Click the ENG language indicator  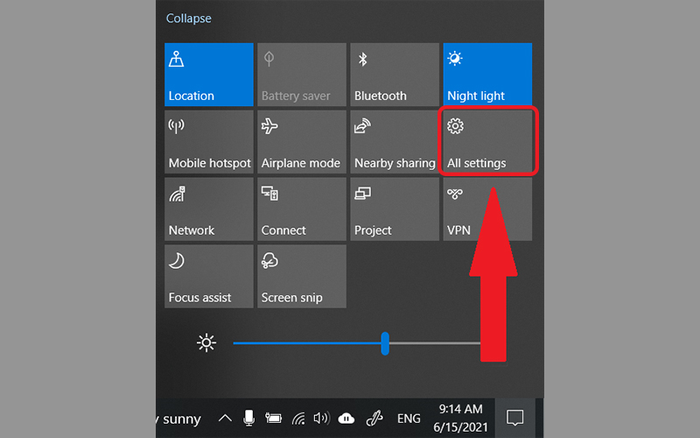pos(410,418)
